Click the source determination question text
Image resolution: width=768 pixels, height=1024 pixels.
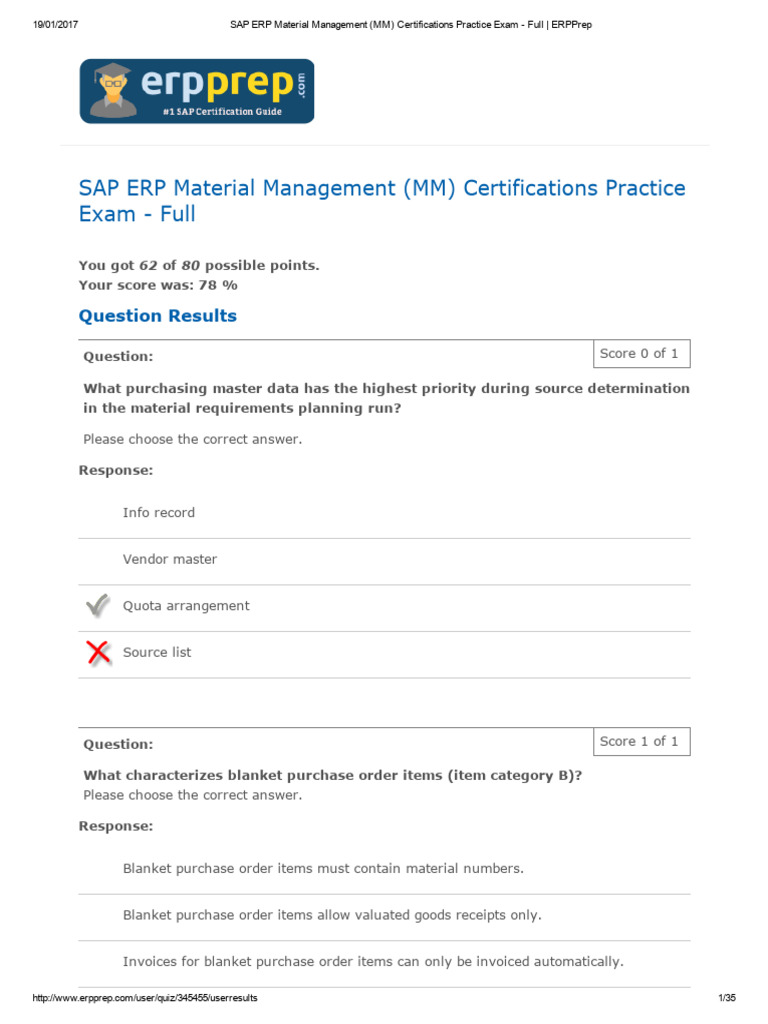coord(386,398)
